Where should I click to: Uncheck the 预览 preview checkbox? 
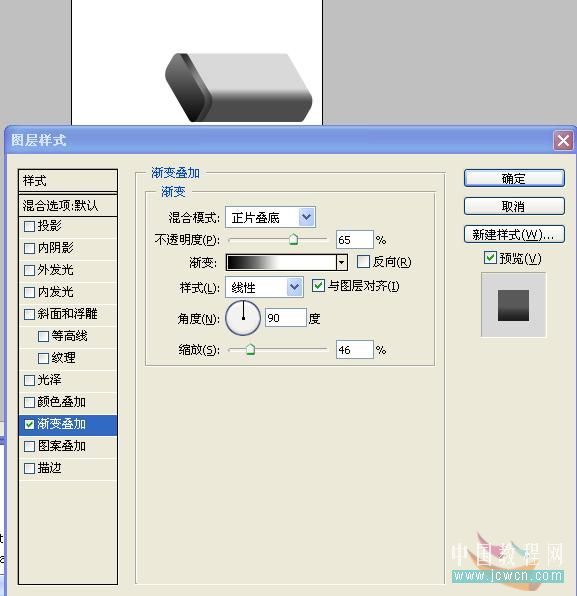490,258
